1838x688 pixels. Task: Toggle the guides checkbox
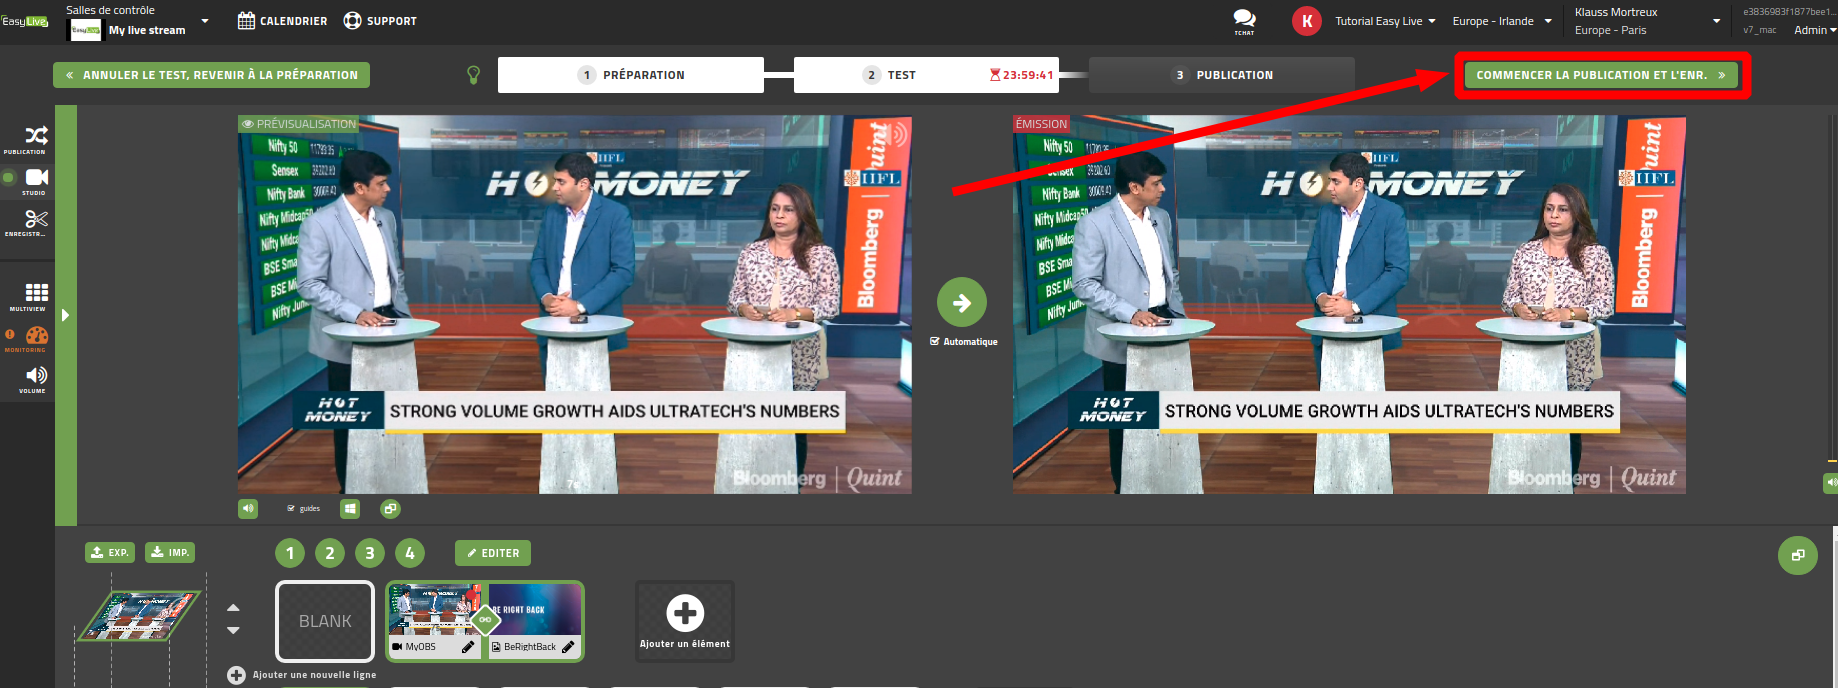291,509
